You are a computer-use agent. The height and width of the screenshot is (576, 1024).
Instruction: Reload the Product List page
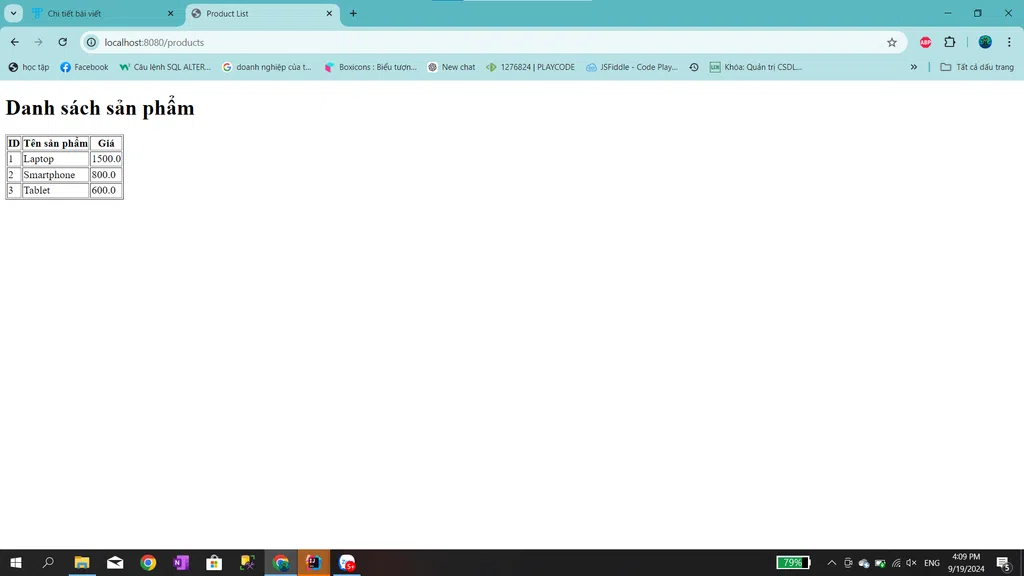click(x=63, y=42)
